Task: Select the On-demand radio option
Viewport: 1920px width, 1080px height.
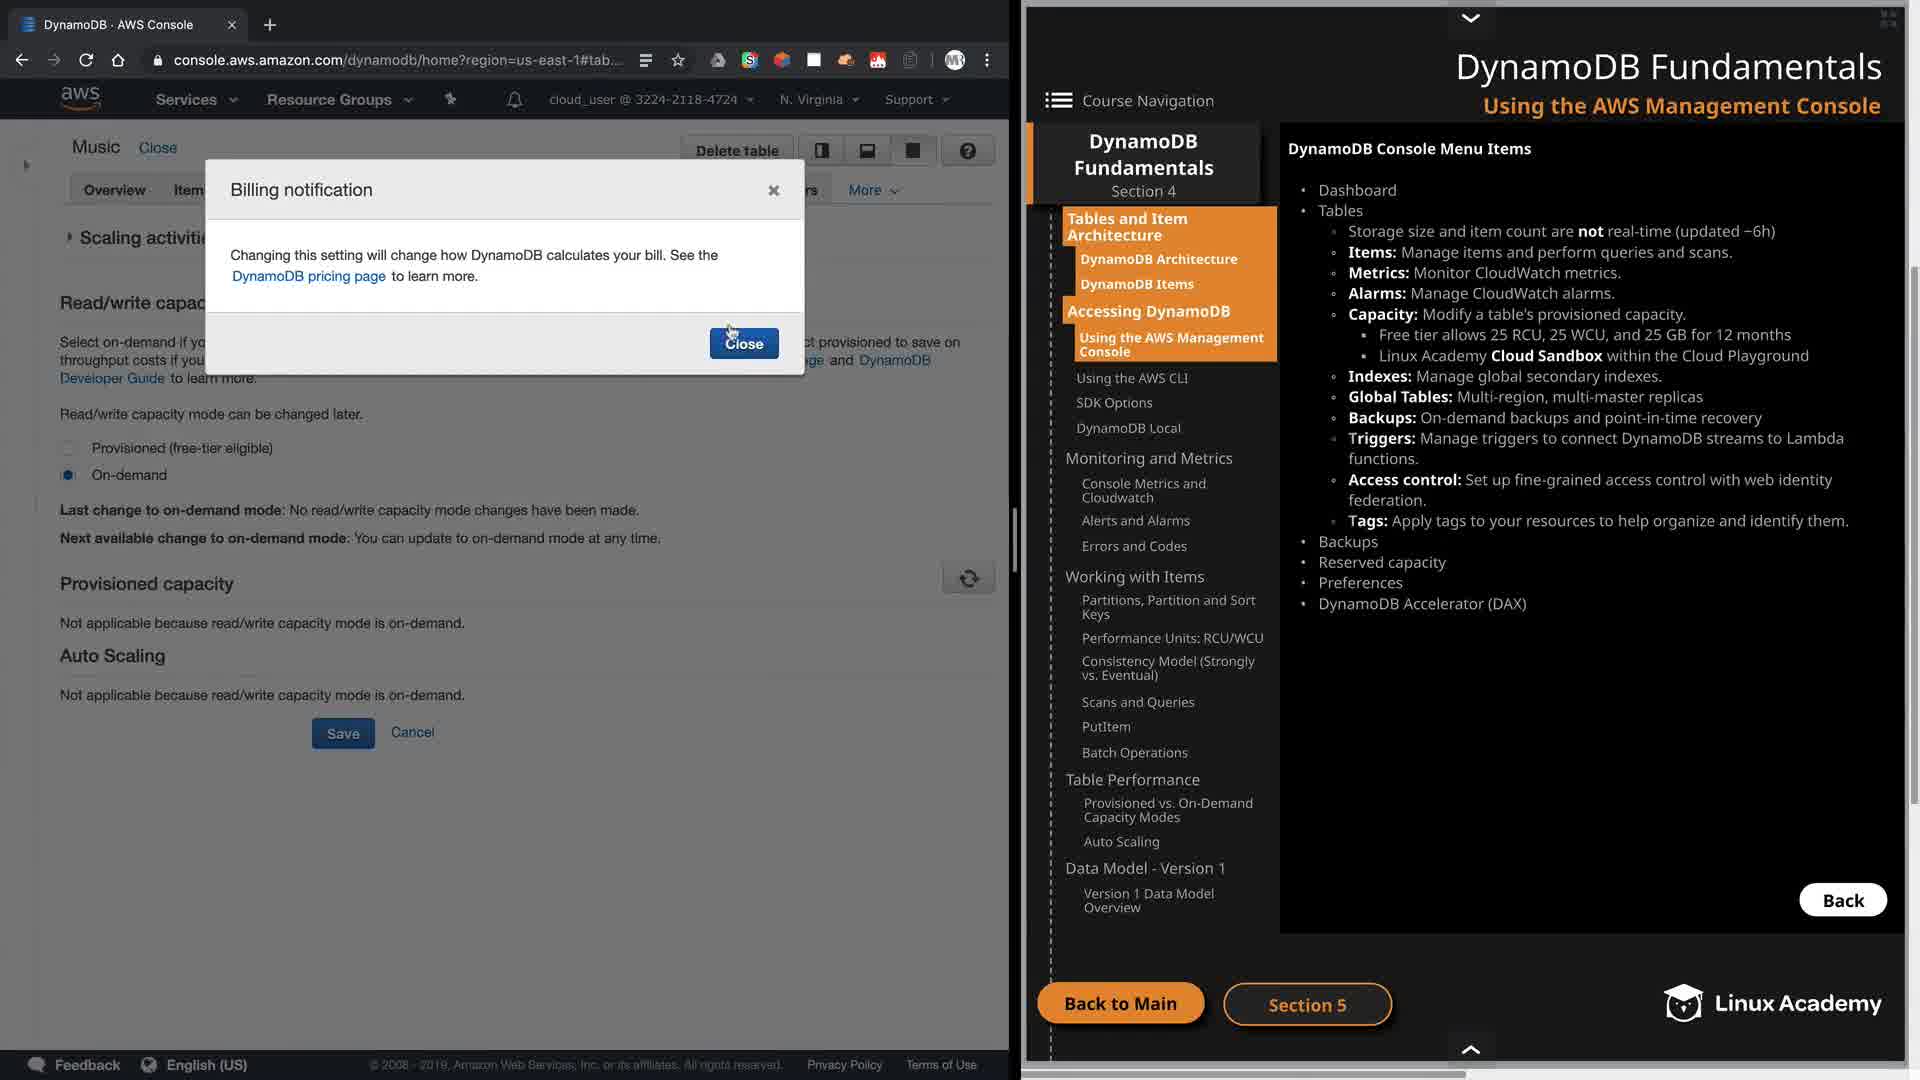Action: (x=68, y=475)
